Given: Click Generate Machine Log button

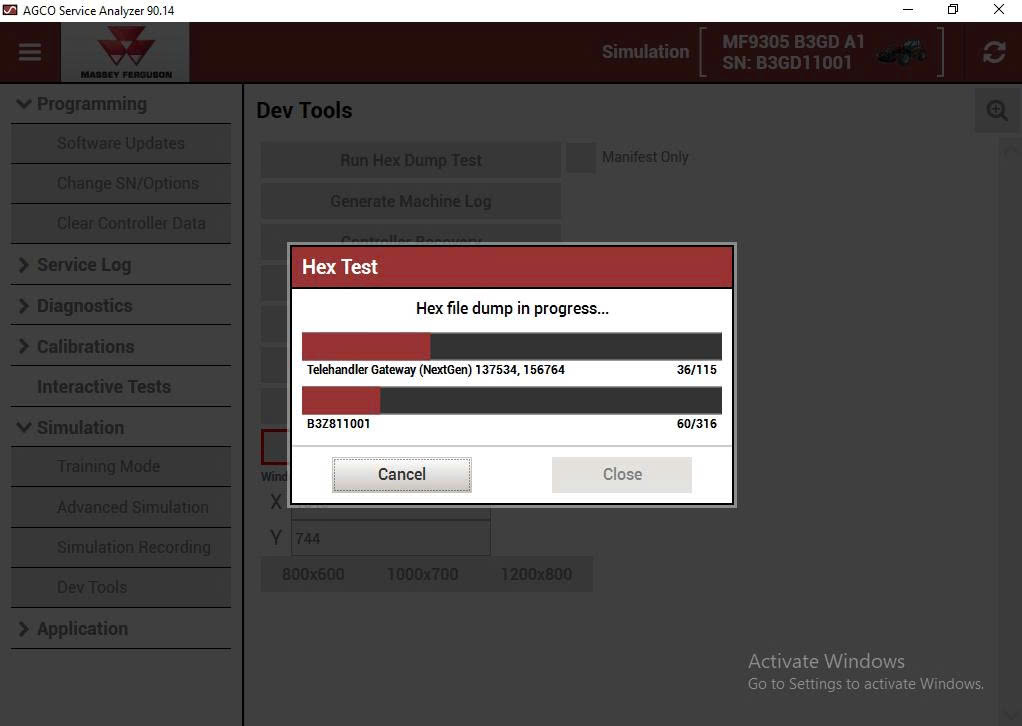Looking at the screenshot, I should point(411,201).
